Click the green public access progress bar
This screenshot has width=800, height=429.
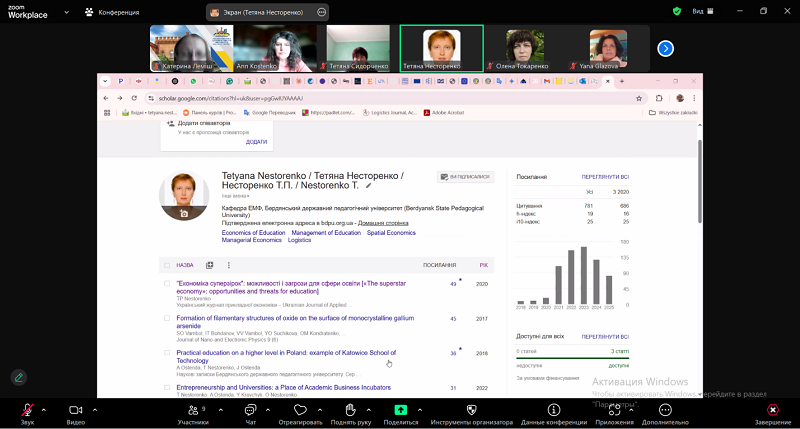pyautogui.click(x=572, y=358)
